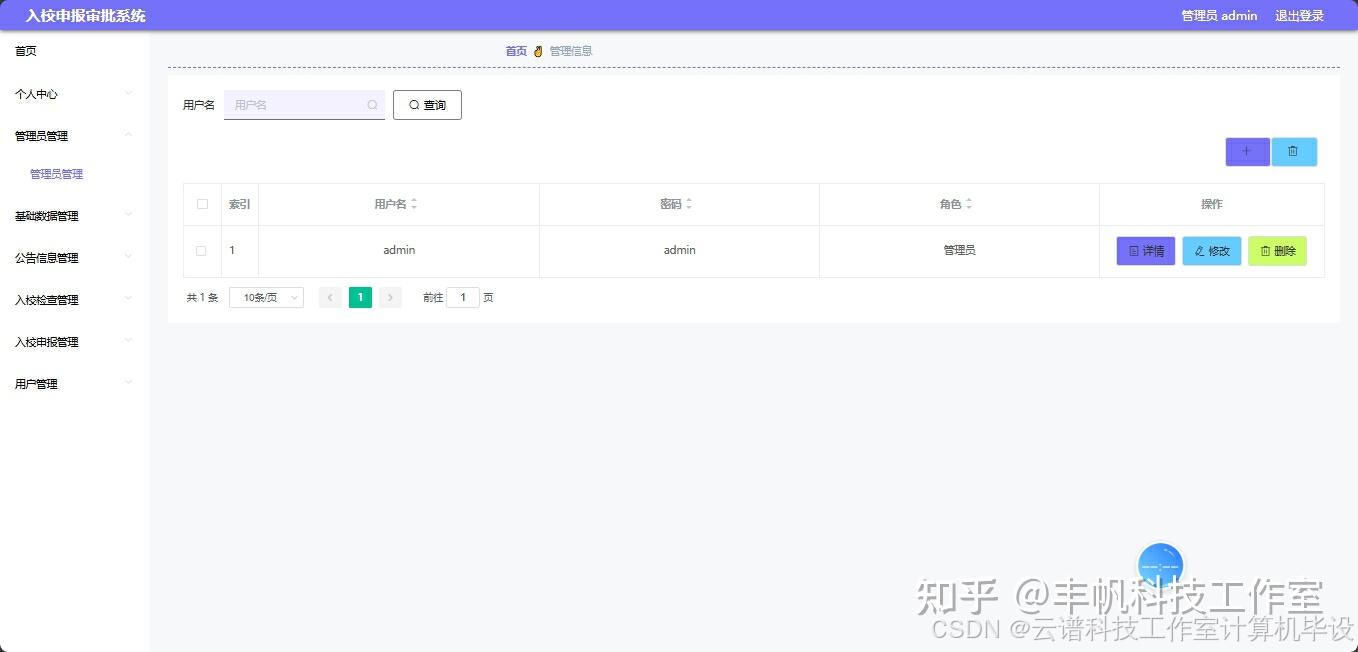Select the 管理员管理 submenu item
Viewport: 1358px width, 652px height.
point(56,173)
